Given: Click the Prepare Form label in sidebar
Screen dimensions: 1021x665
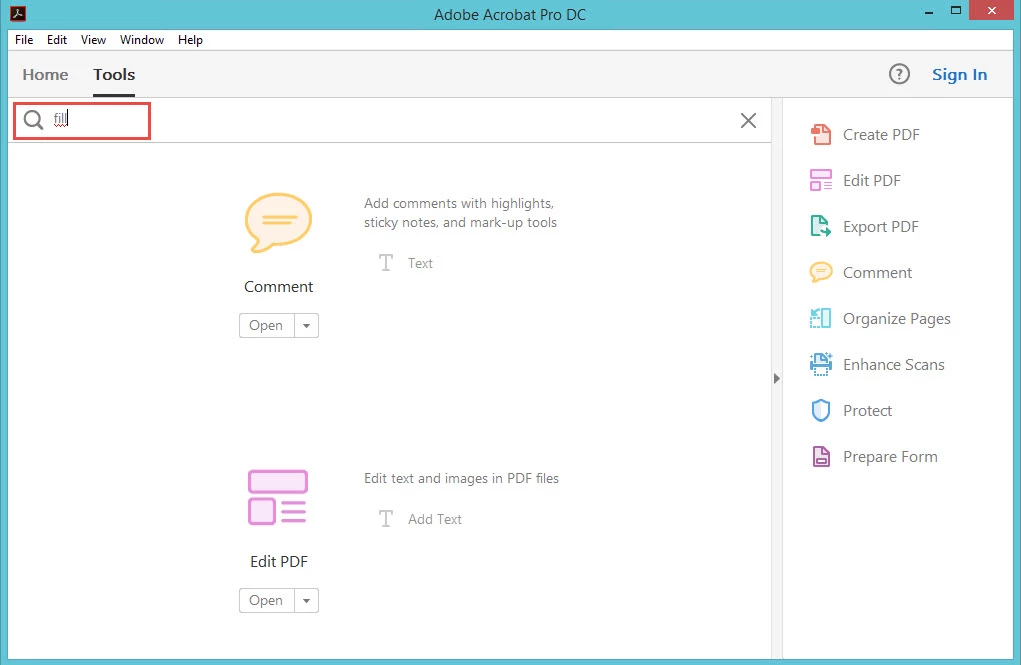Looking at the screenshot, I should [x=890, y=457].
